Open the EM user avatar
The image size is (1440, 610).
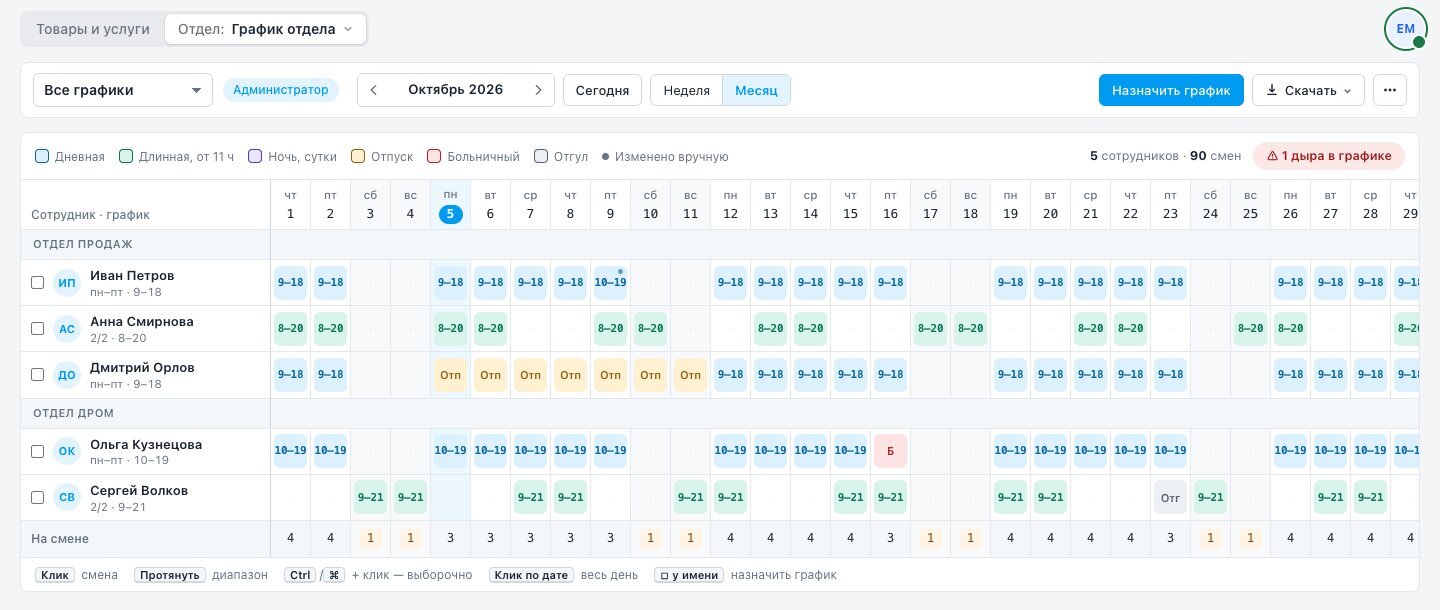click(1406, 29)
